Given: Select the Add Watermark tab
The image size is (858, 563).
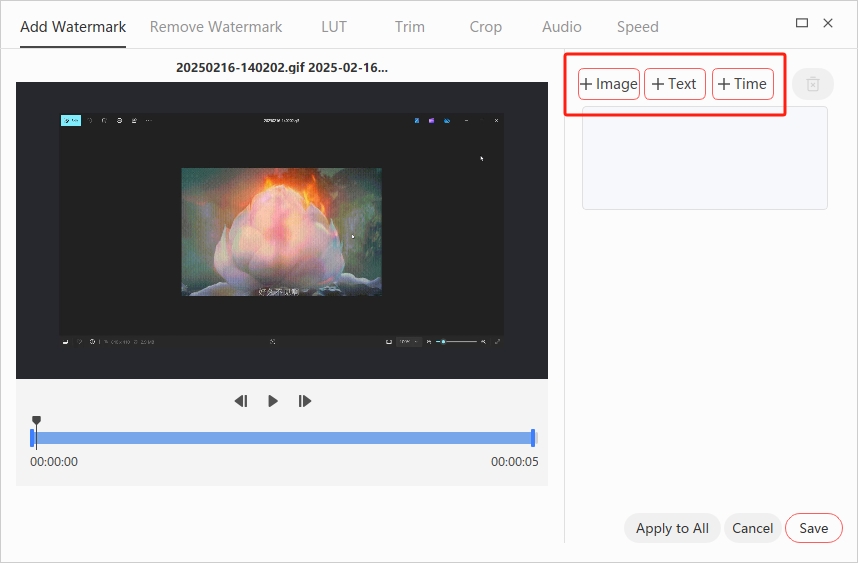Looking at the screenshot, I should pos(73,27).
